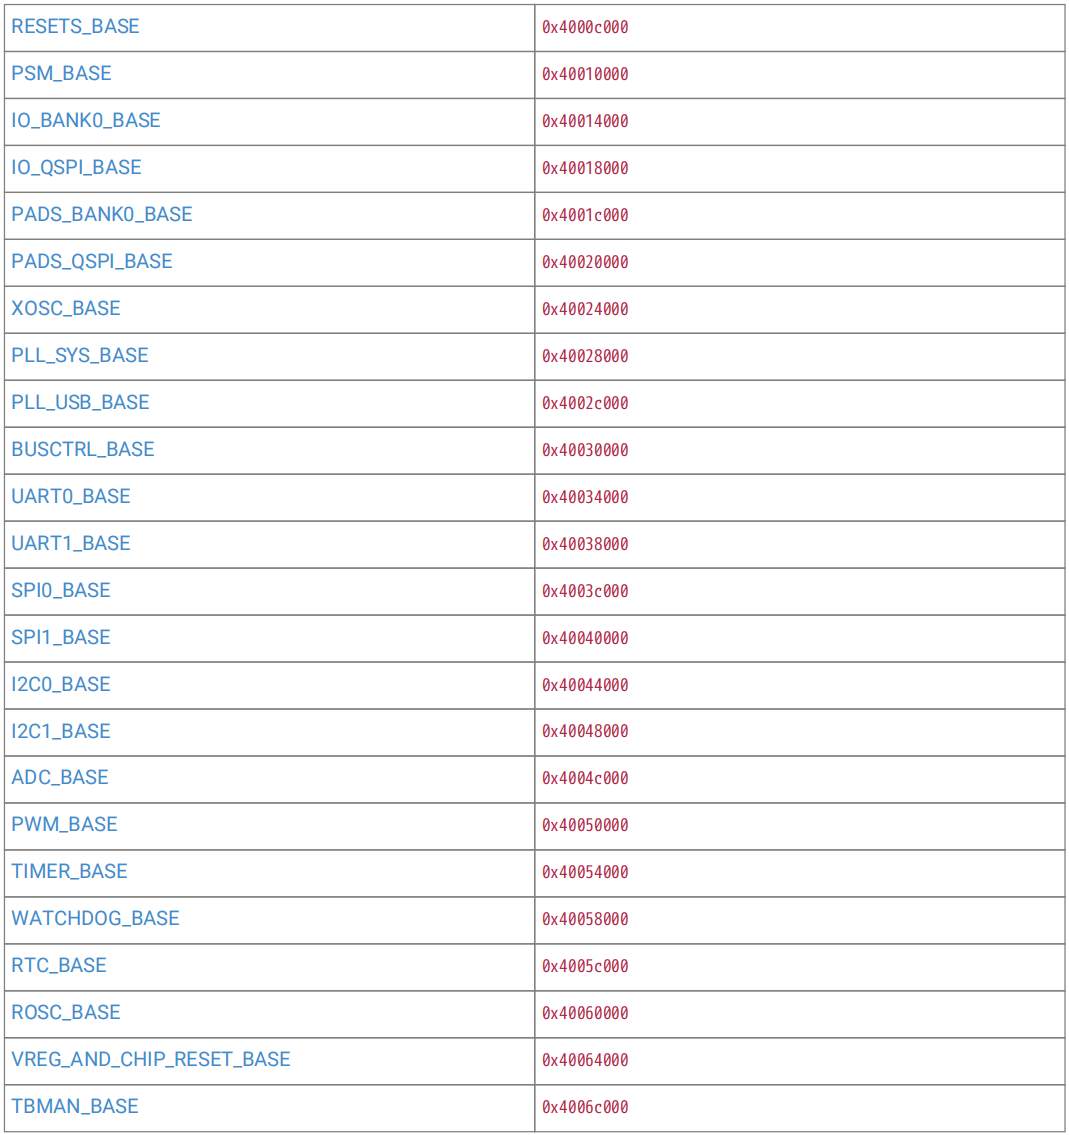Open the IO_QSPI_BASE register link
This screenshot has height=1135, width=1069.
point(76,168)
